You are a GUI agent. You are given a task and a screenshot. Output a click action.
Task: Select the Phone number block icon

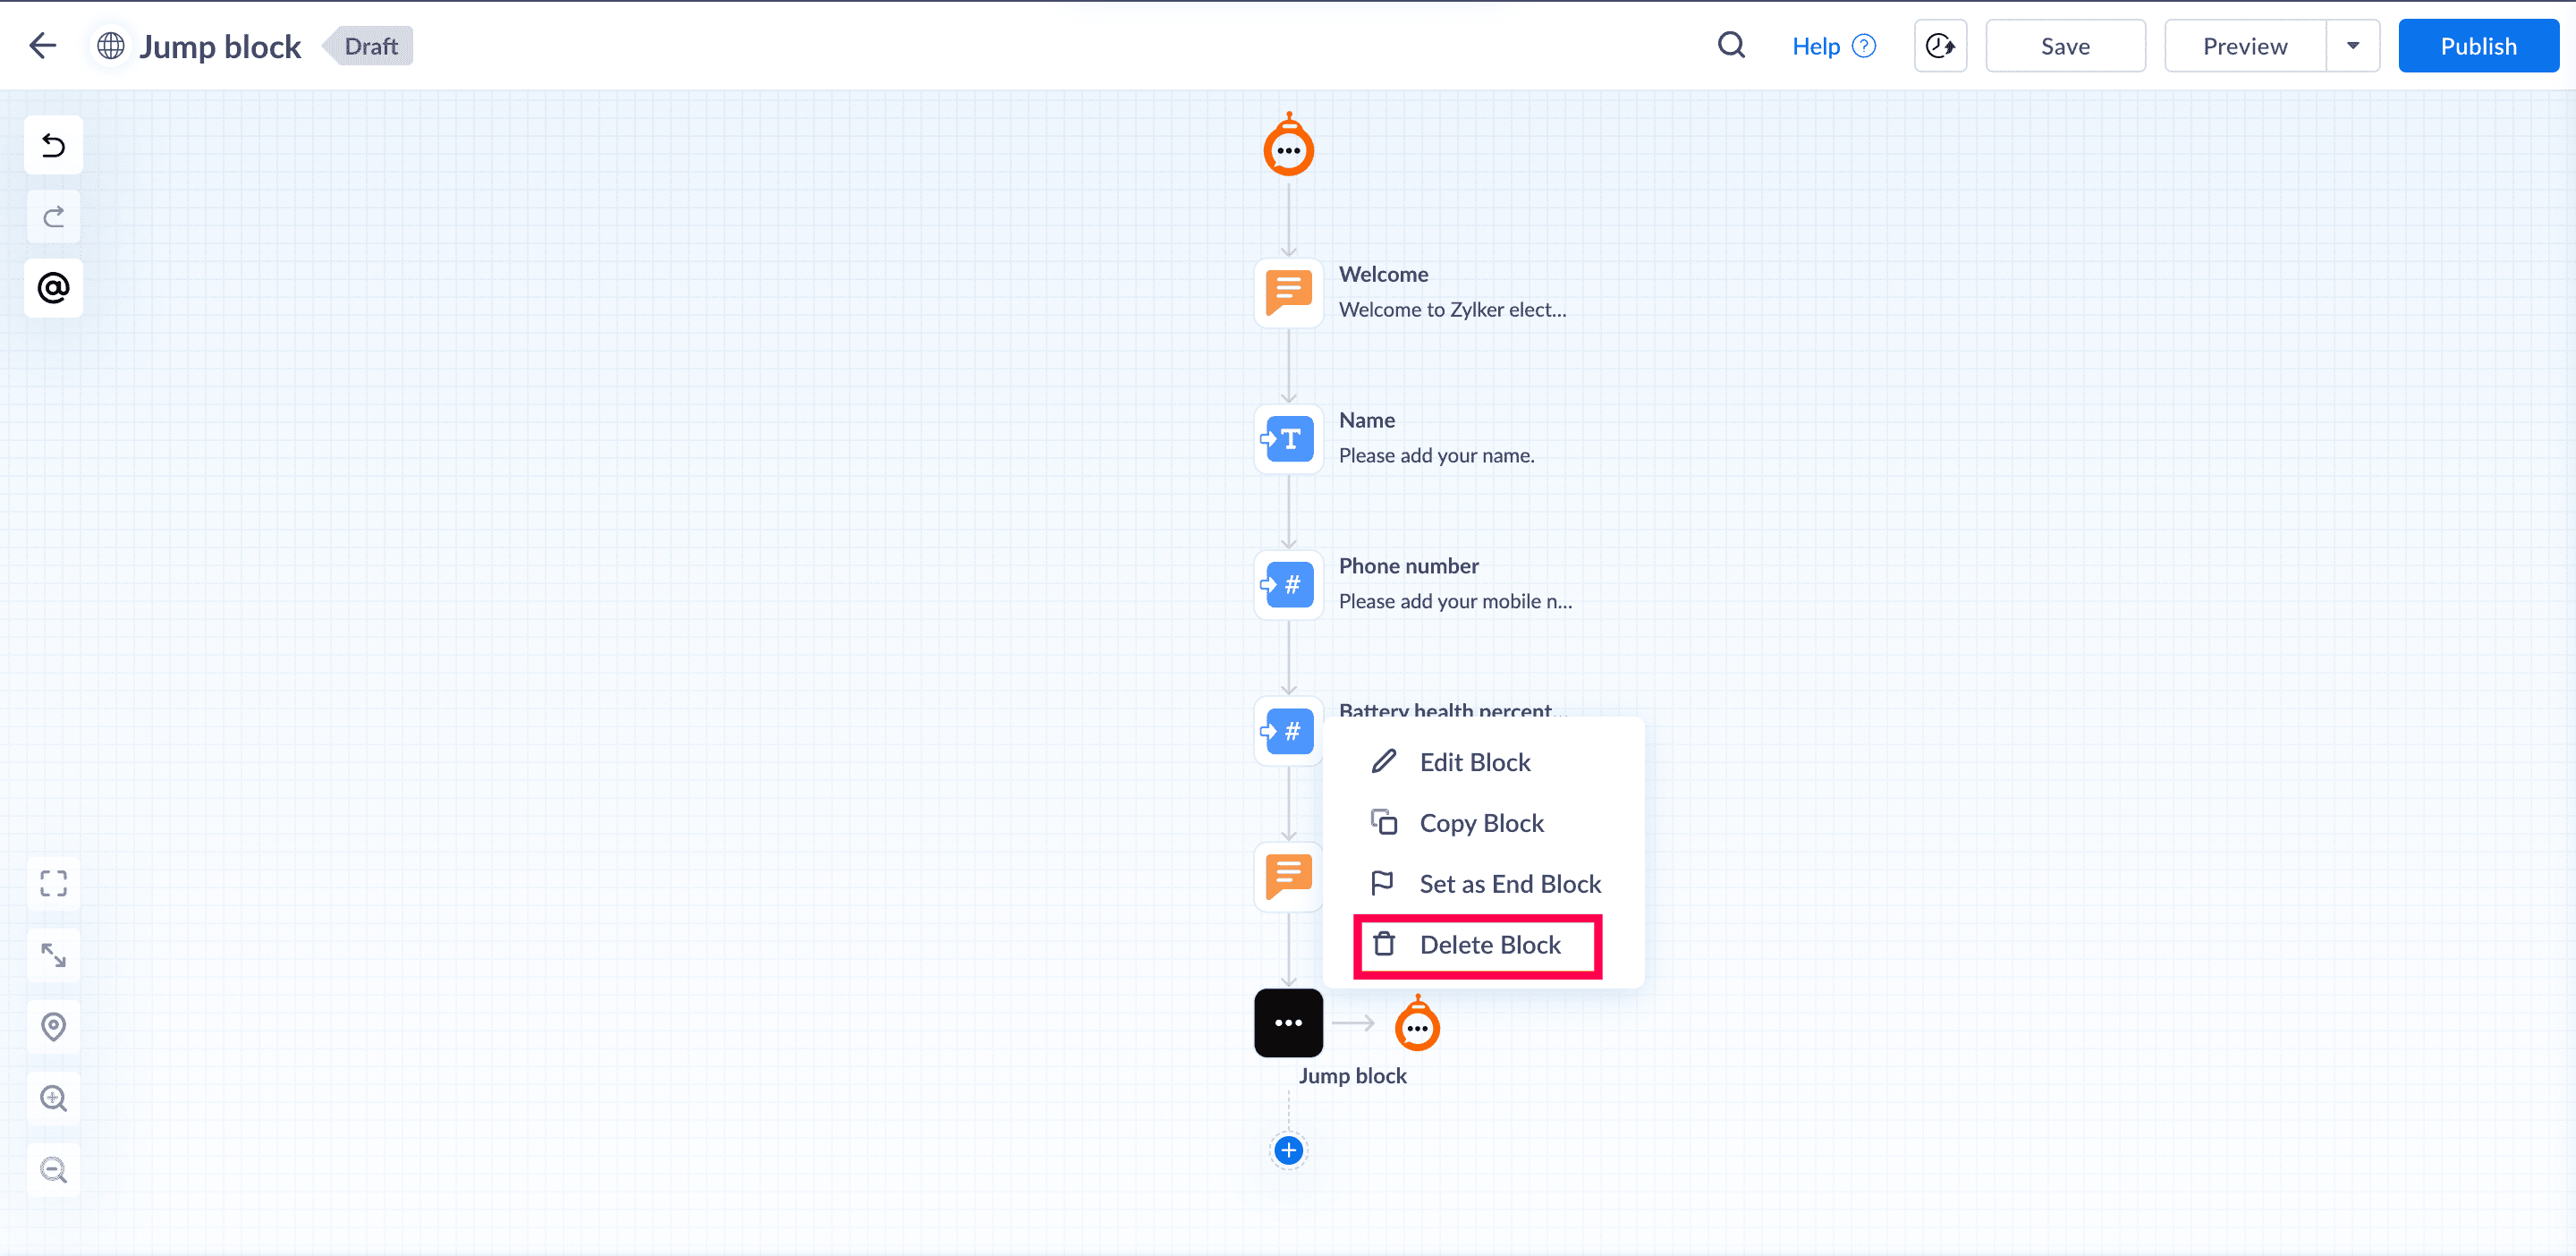coord(1288,585)
